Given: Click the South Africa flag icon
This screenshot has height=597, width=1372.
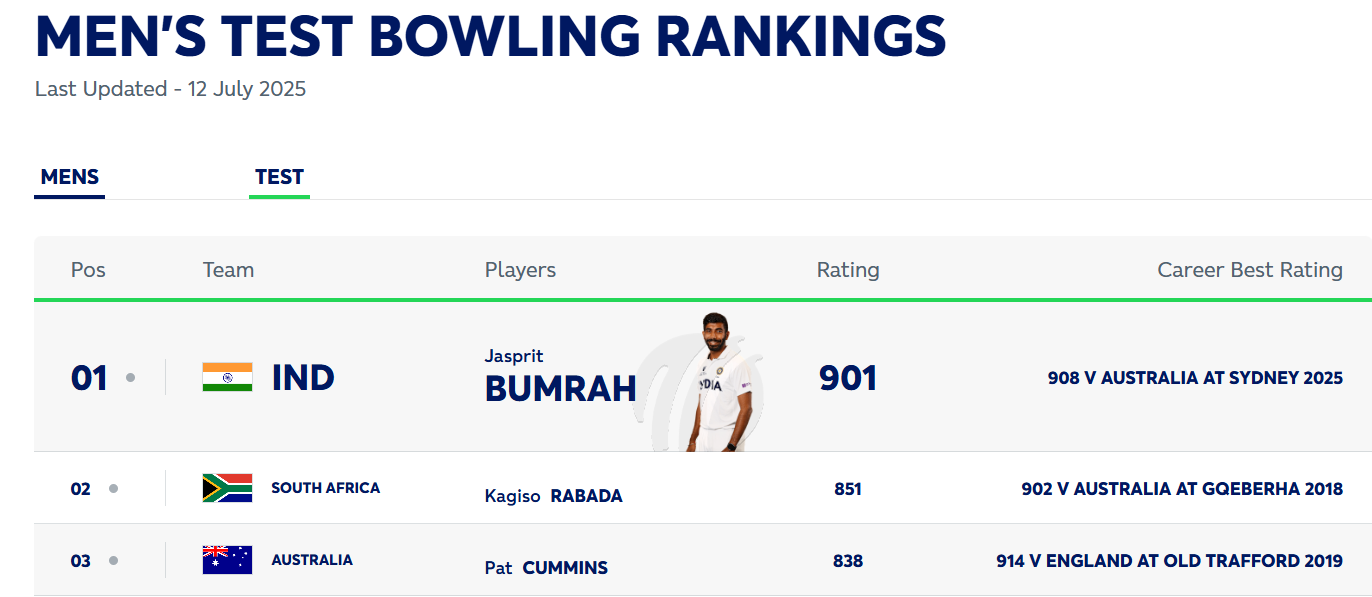Looking at the screenshot, I should [227, 488].
